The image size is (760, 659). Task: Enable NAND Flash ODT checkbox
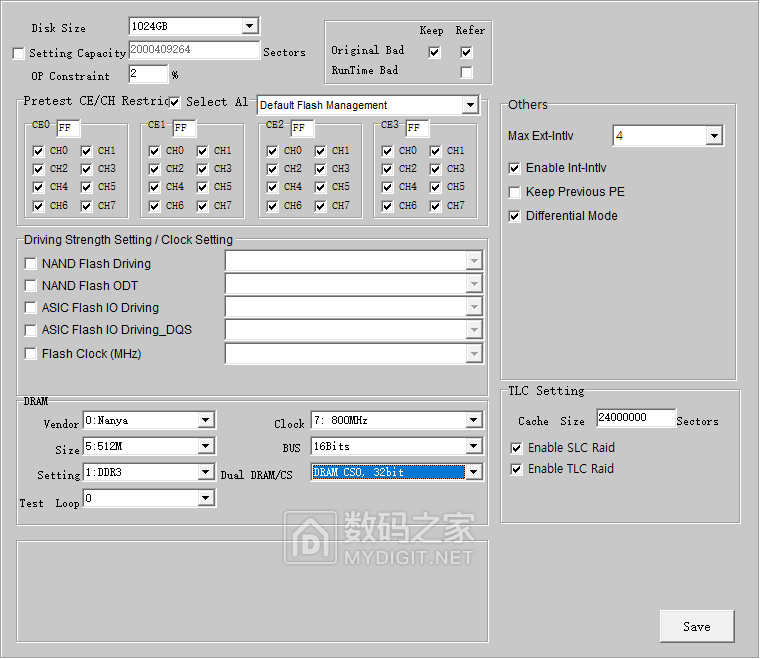(31, 286)
